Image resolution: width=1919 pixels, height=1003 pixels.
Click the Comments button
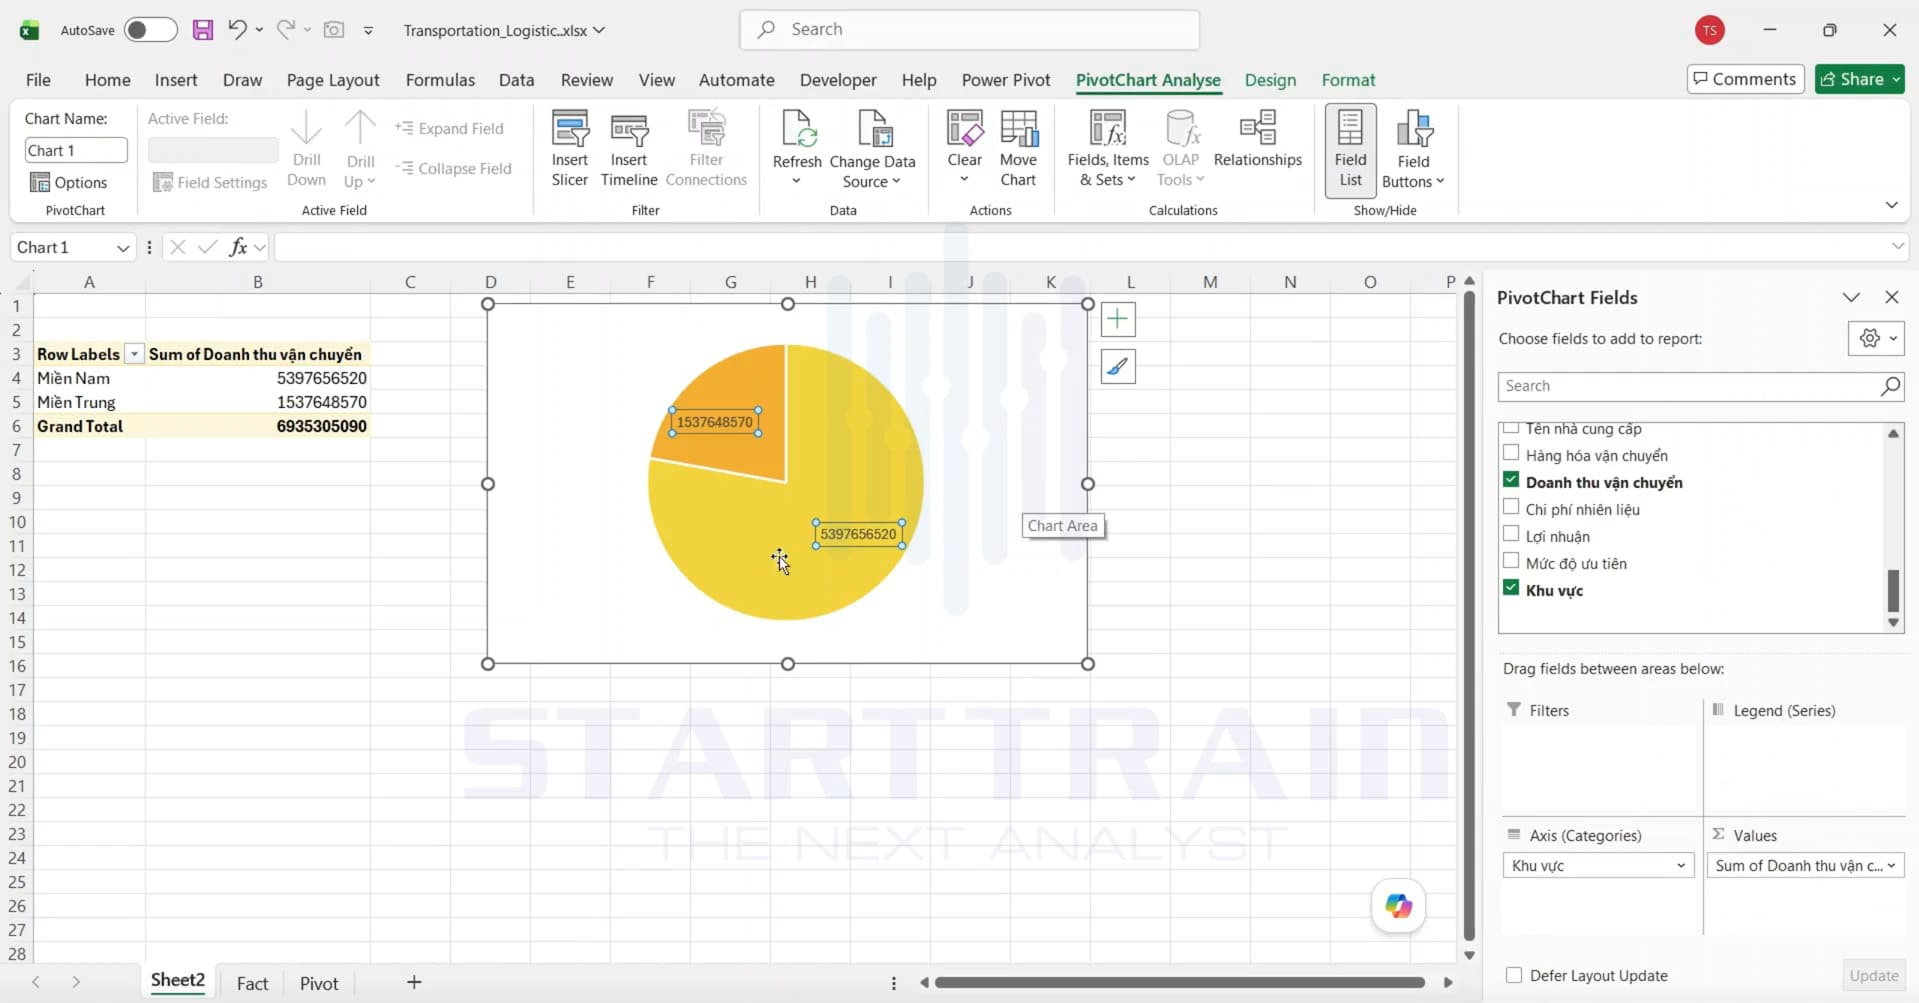(x=1745, y=79)
